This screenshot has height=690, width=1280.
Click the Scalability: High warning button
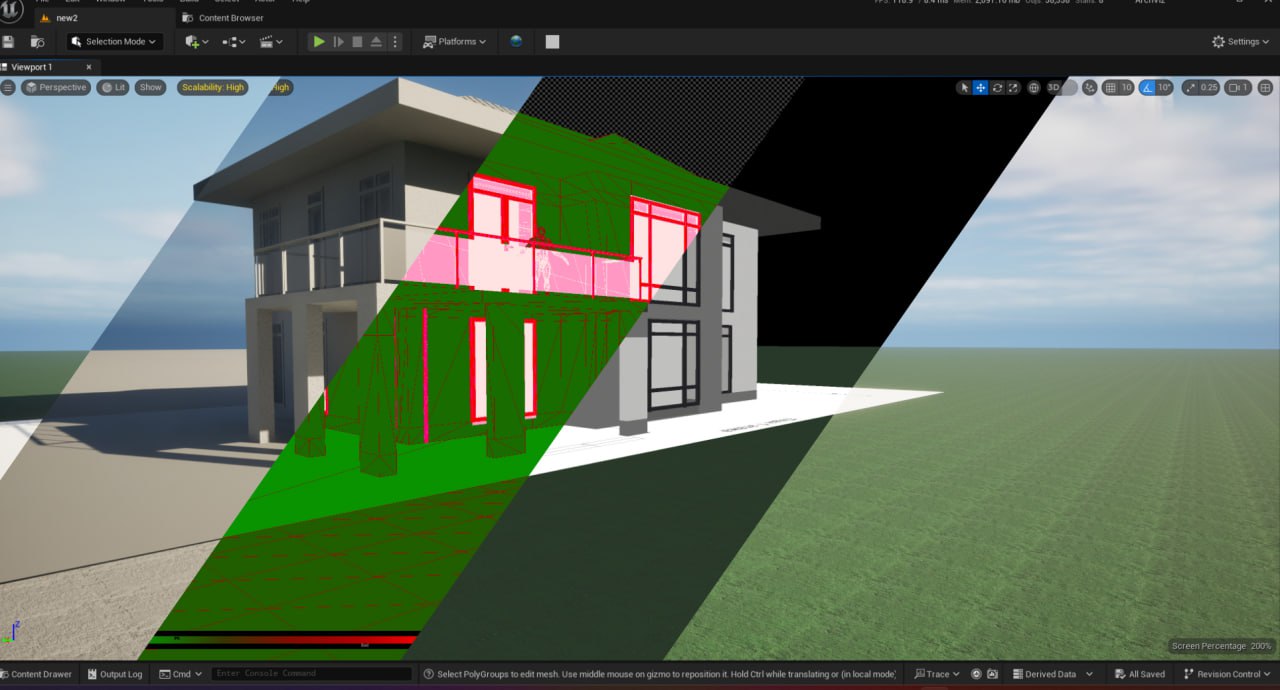(212, 88)
